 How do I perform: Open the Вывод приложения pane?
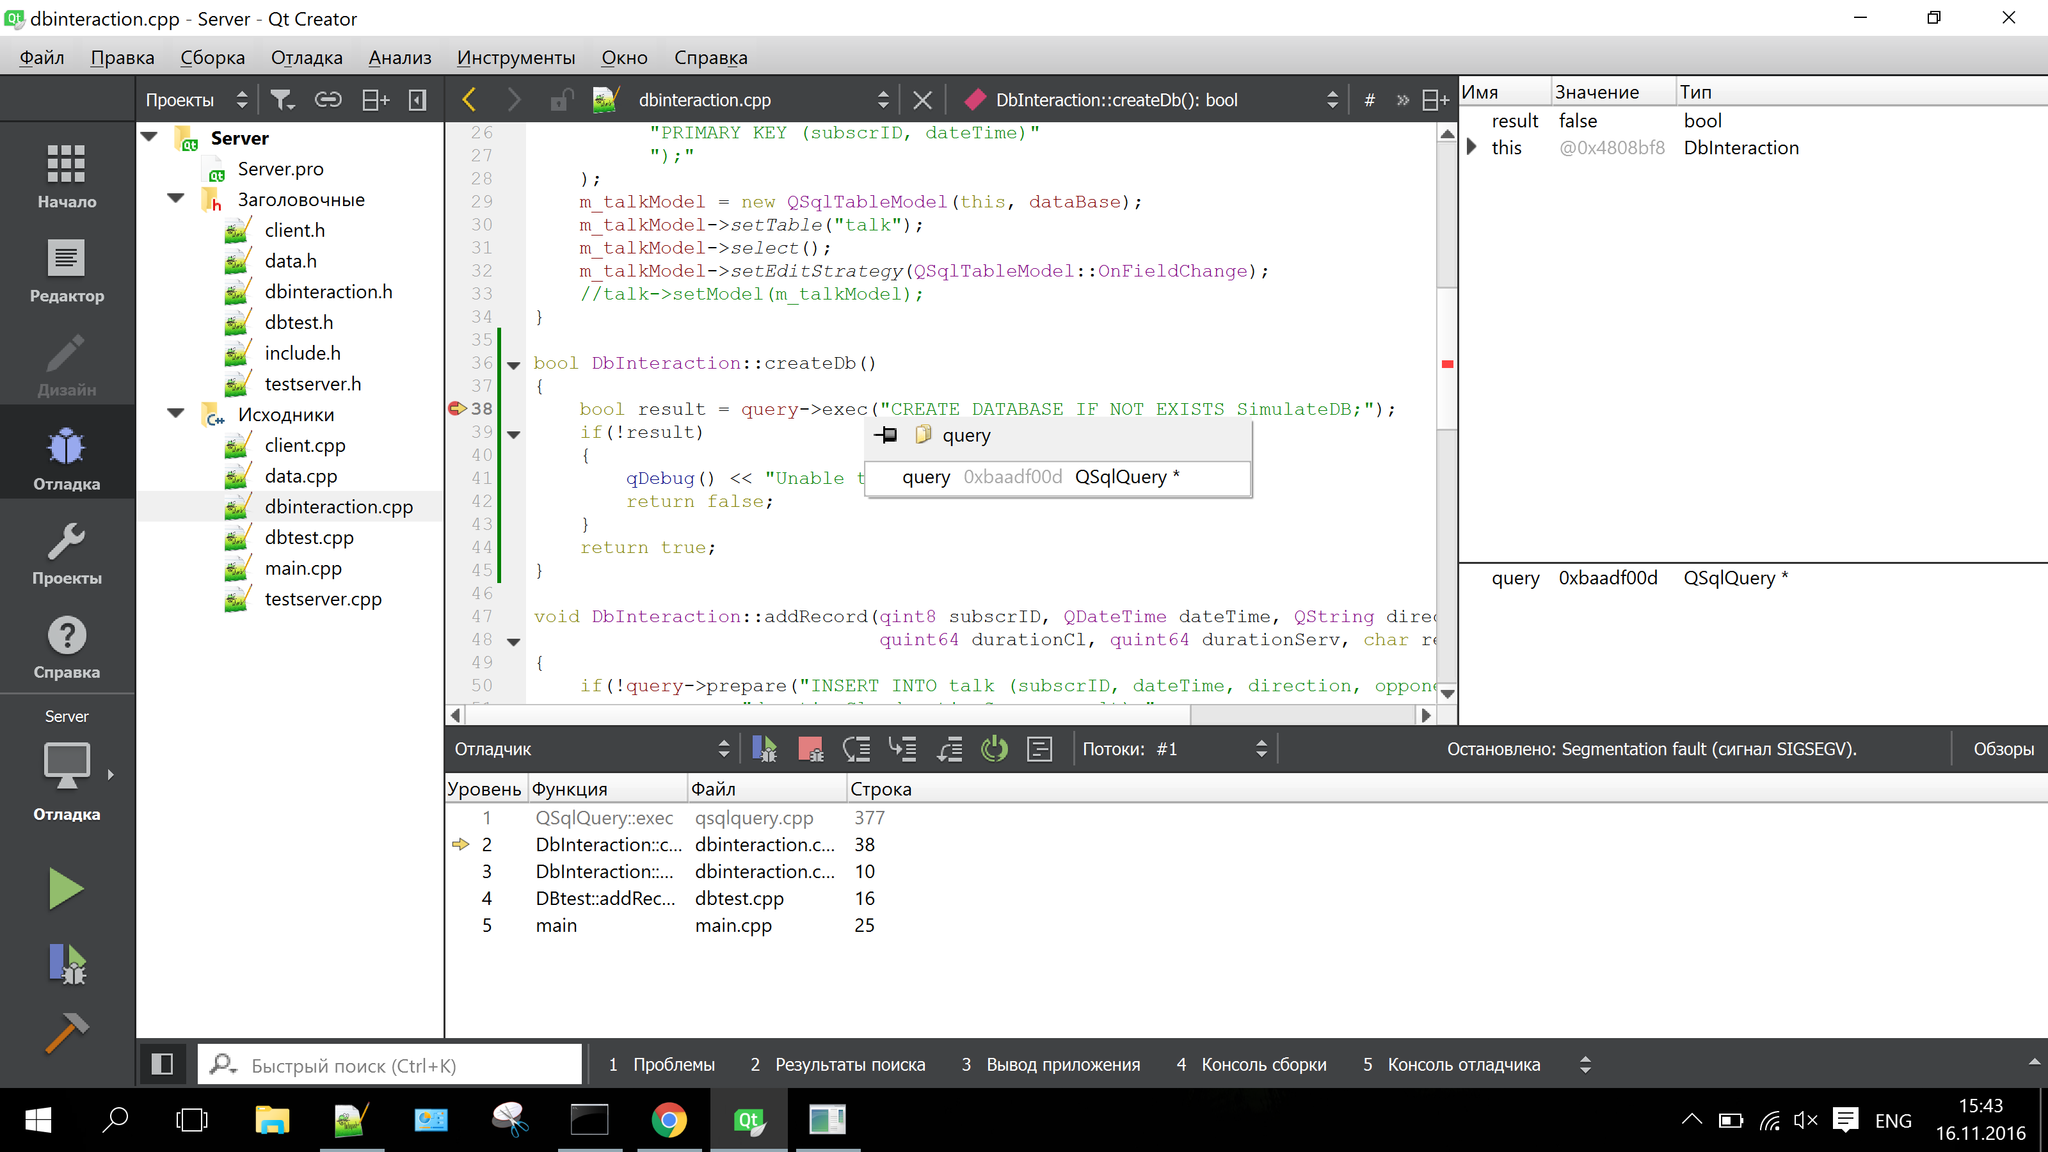(x=1051, y=1064)
